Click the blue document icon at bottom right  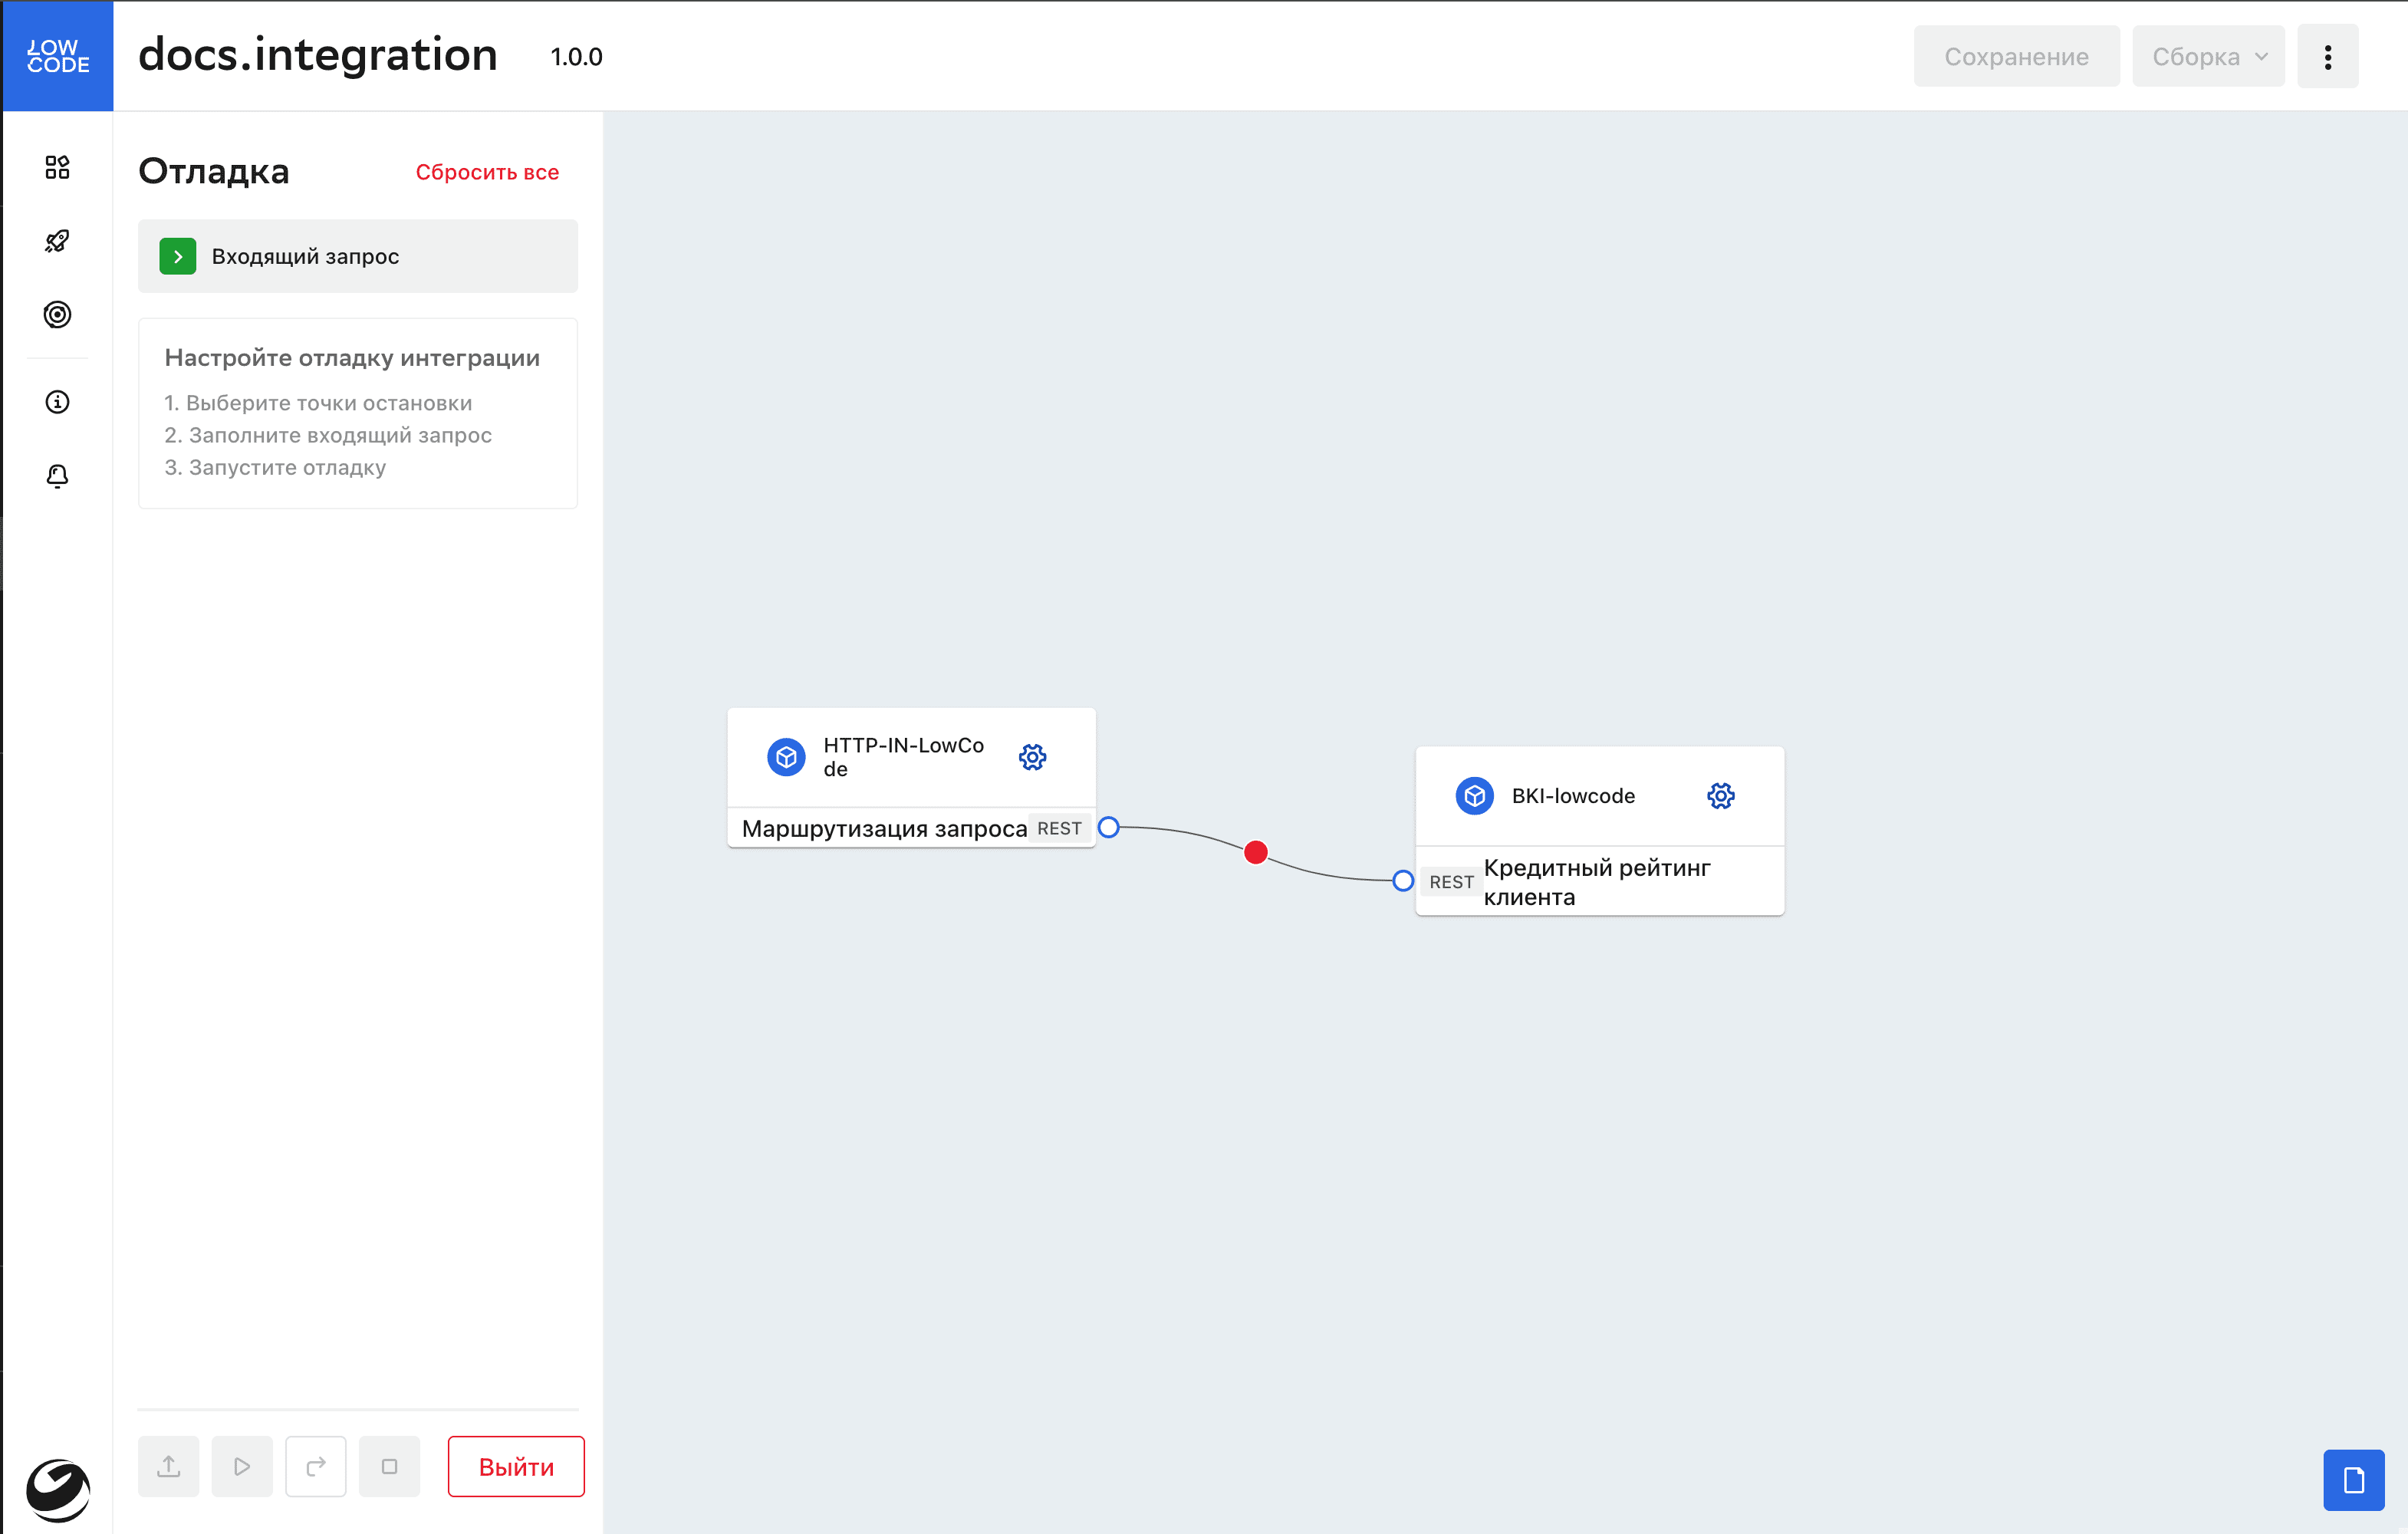(x=2353, y=1479)
